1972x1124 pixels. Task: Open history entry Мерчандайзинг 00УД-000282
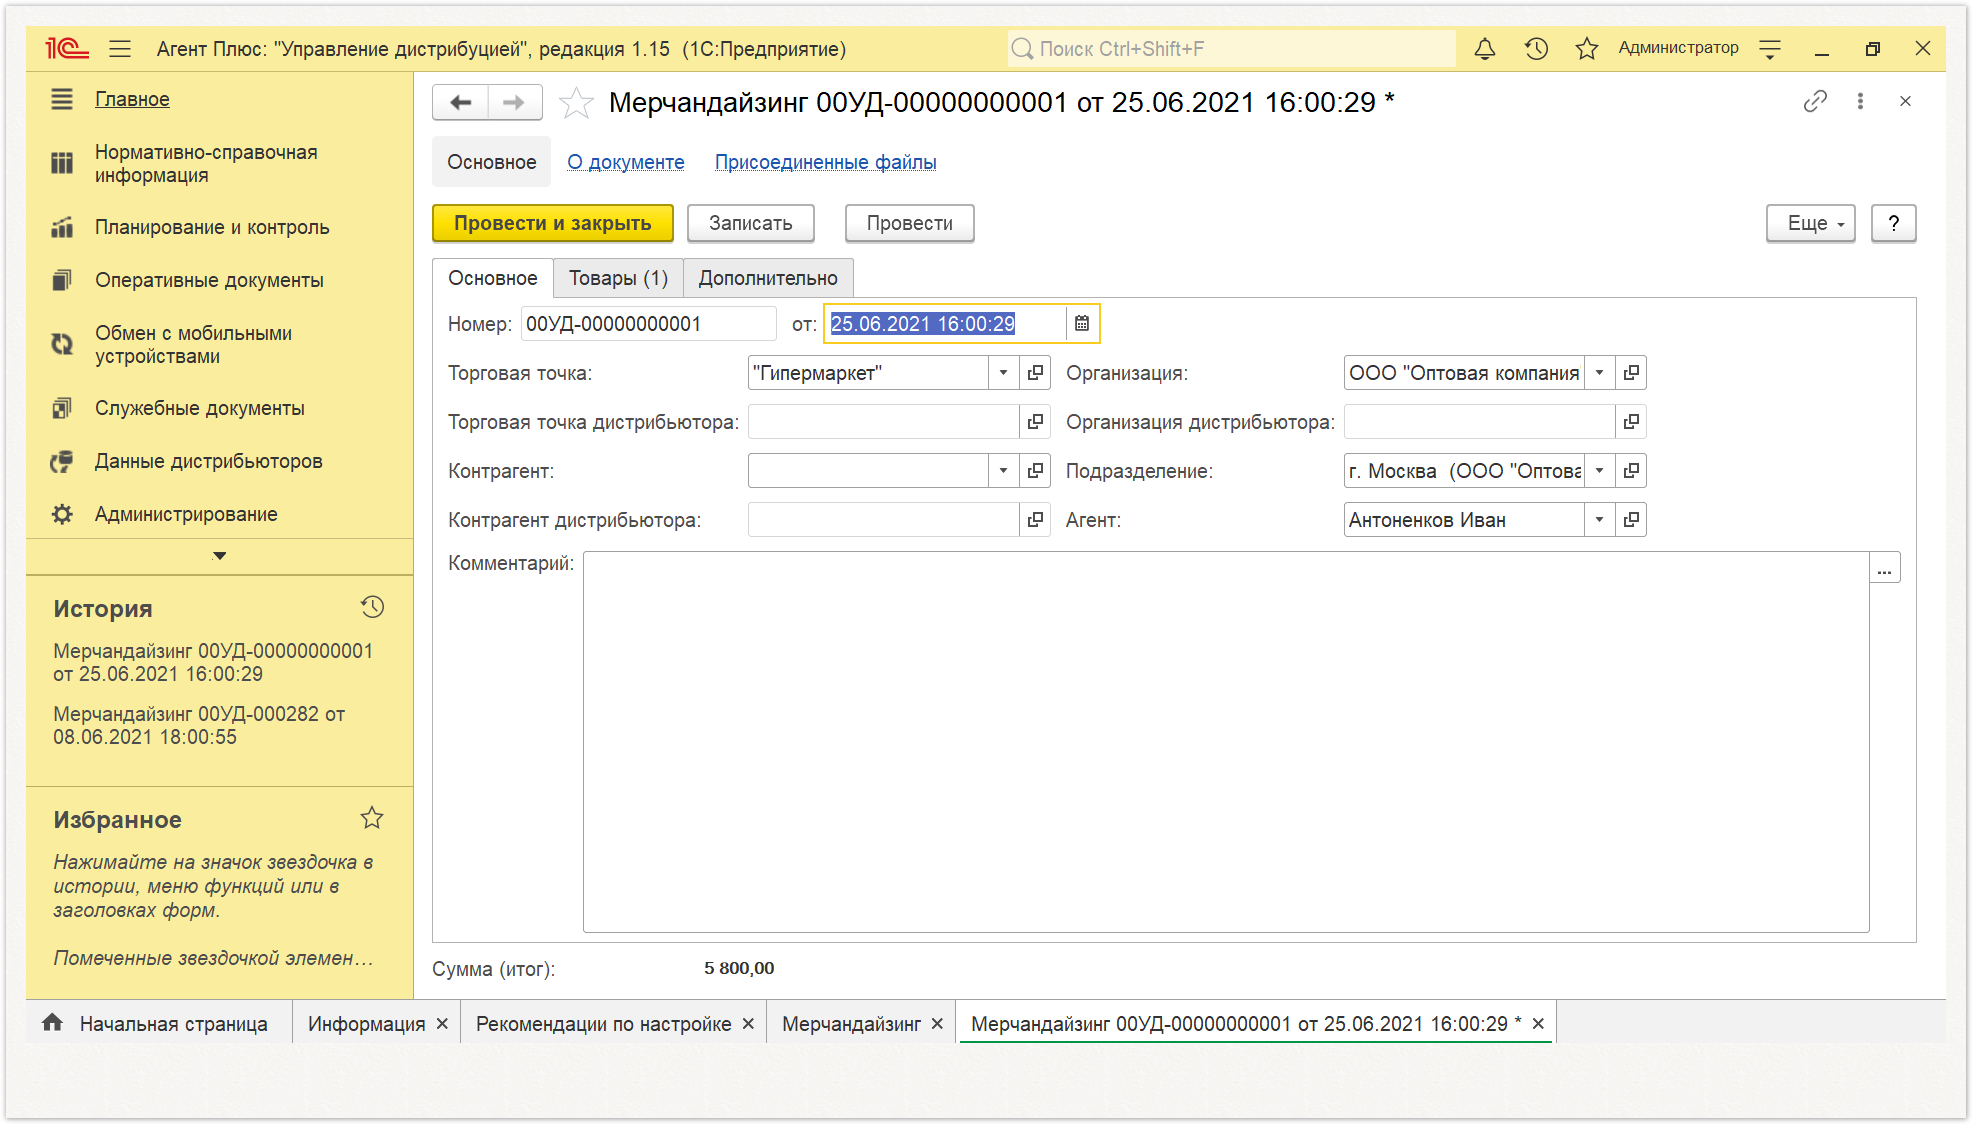[x=198, y=725]
